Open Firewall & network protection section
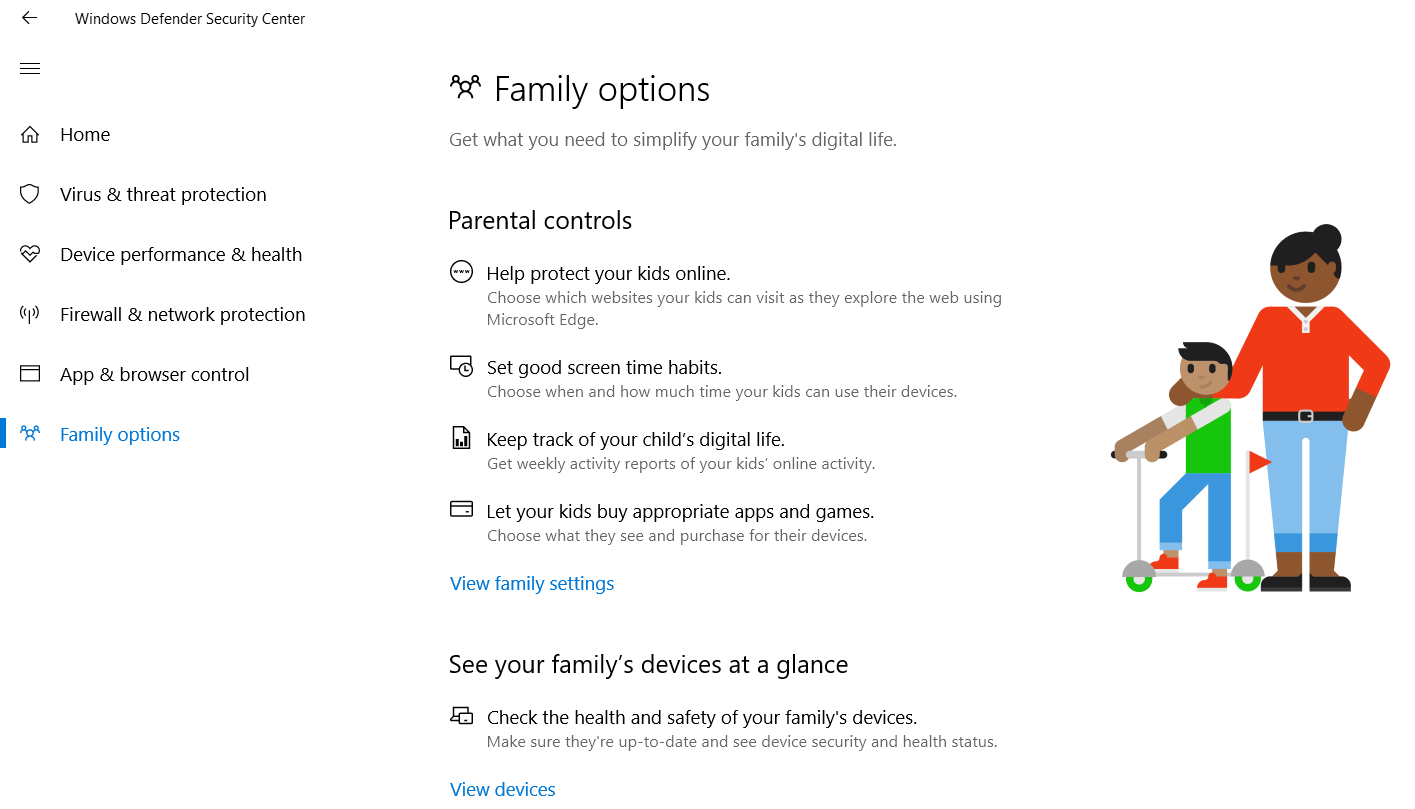Viewport: 1415px width, 809px height. point(182,314)
